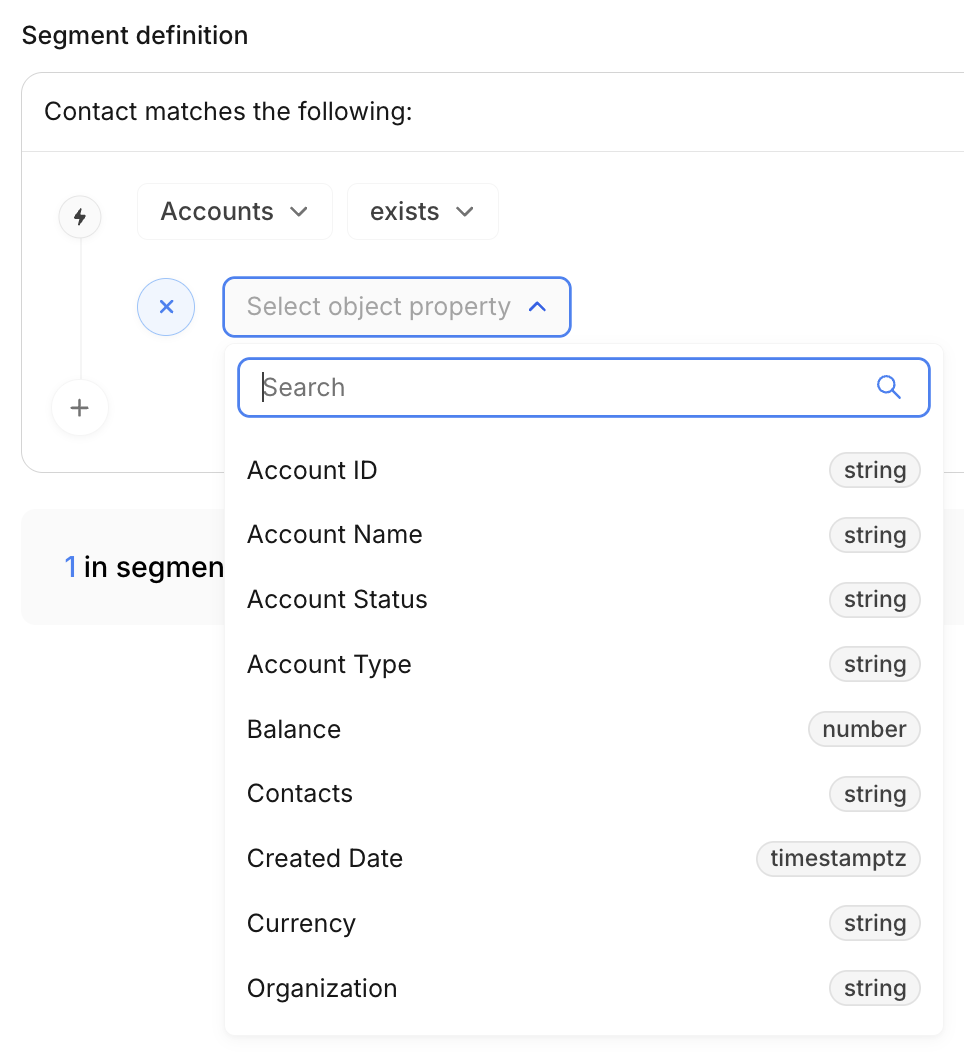Select the Account ID property
This screenshot has width=964, height=1056.
[x=312, y=470]
